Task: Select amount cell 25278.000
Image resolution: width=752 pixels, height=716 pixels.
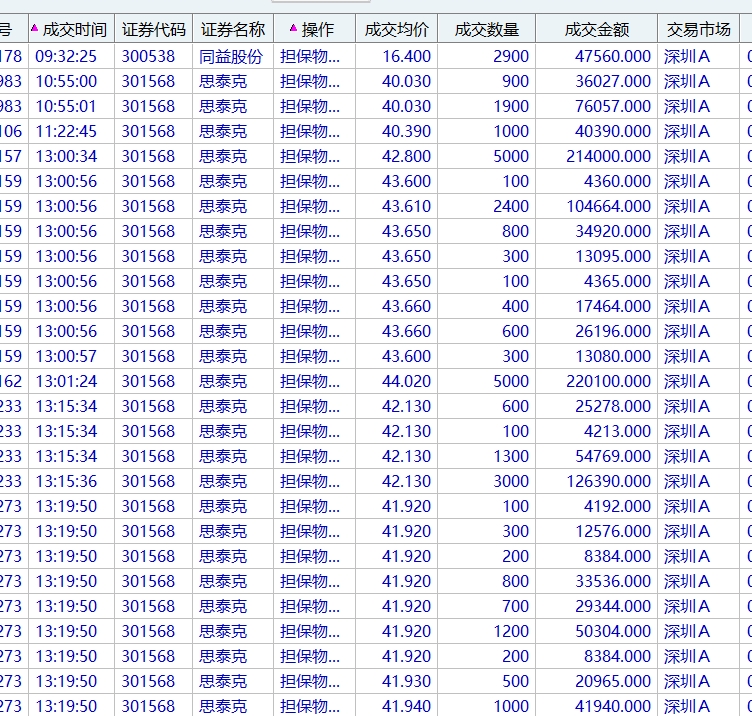Action: coord(613,406)
